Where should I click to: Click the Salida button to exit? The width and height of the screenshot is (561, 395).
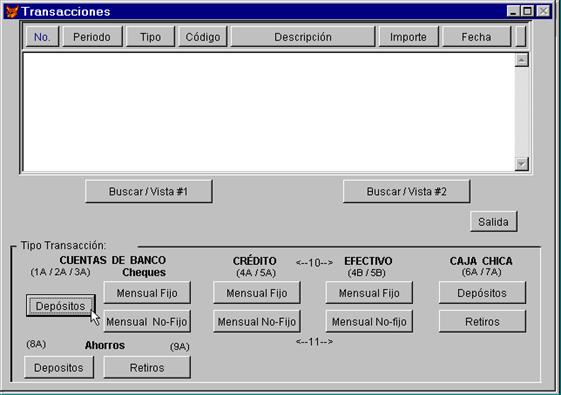pos(493,222)
